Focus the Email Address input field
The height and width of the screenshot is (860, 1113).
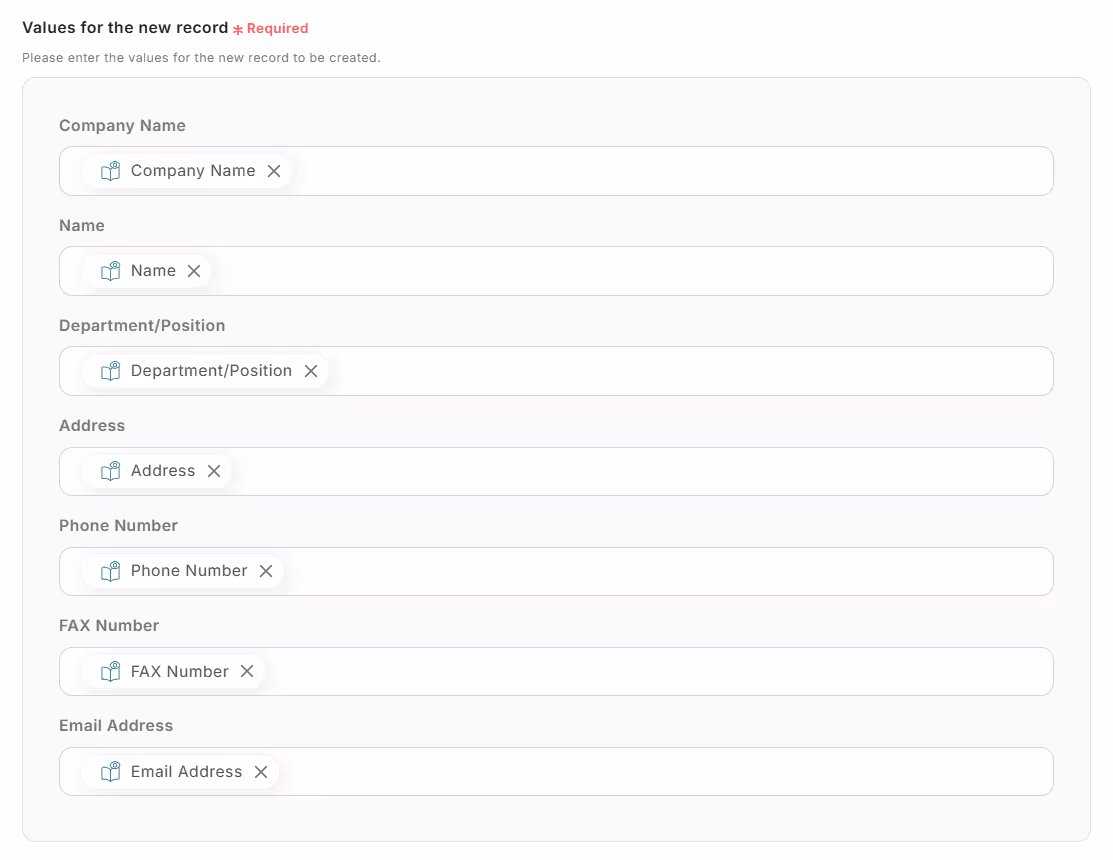(556, 771)
